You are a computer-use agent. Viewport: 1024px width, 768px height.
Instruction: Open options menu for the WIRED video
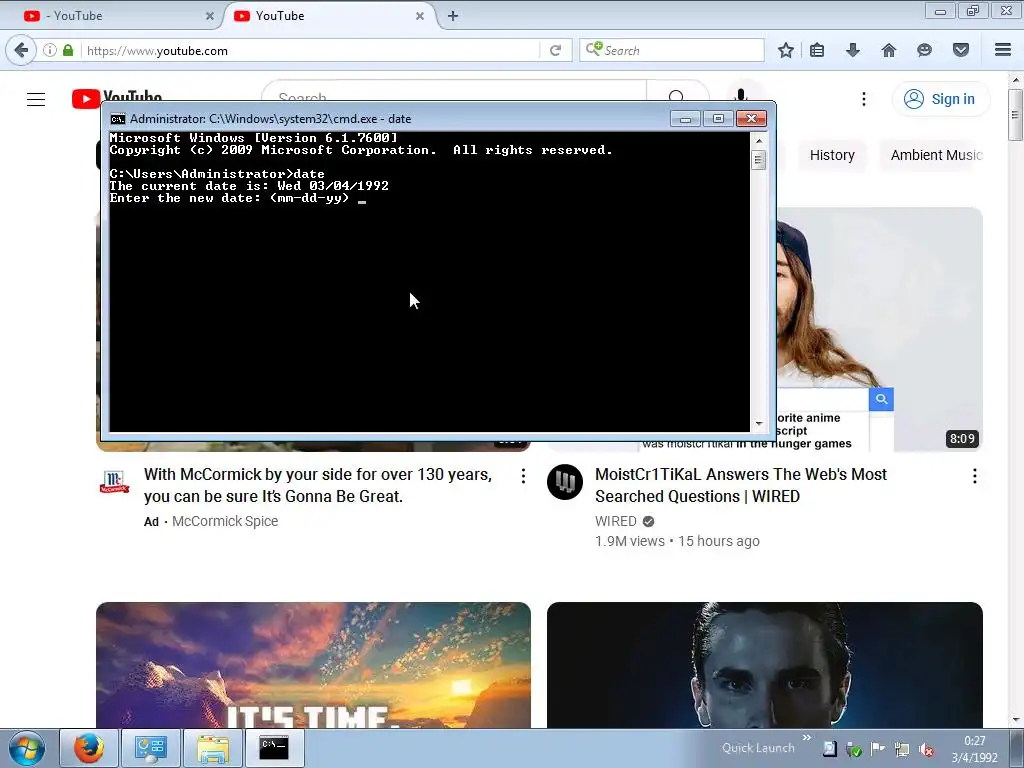point(974,476)
